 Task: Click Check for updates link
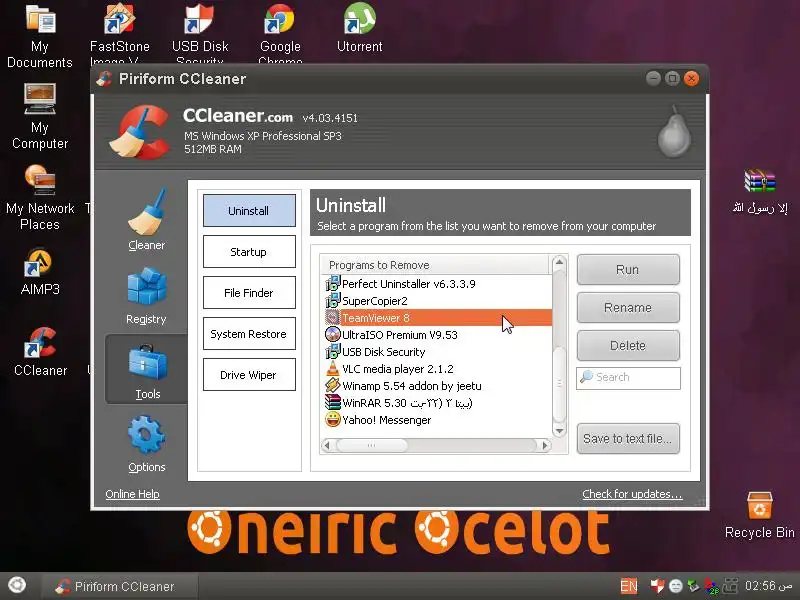pyautogui.click(x=632, y=494)
